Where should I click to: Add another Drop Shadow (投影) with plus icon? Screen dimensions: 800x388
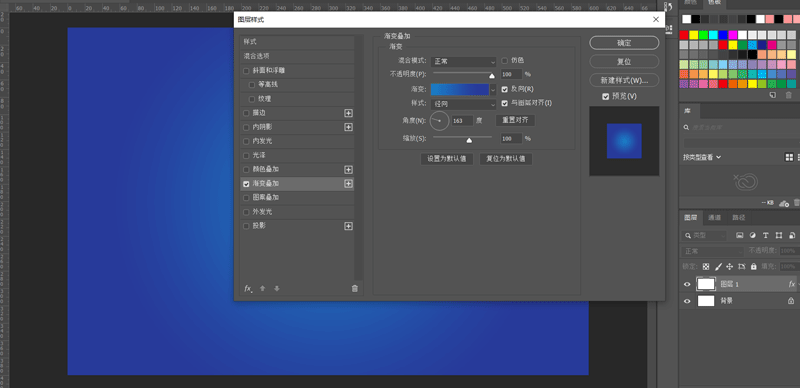(x=348, y=226)
